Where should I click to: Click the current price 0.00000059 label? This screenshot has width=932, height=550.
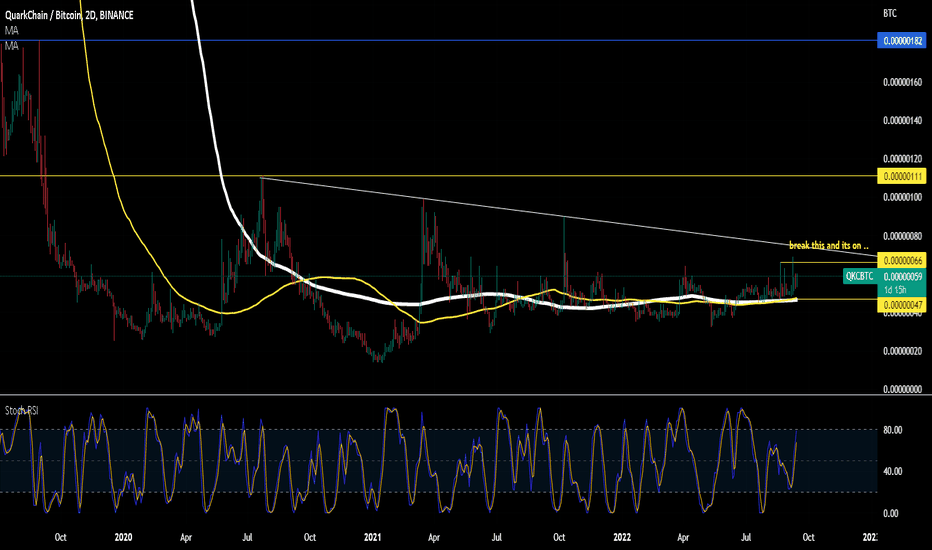902,276
